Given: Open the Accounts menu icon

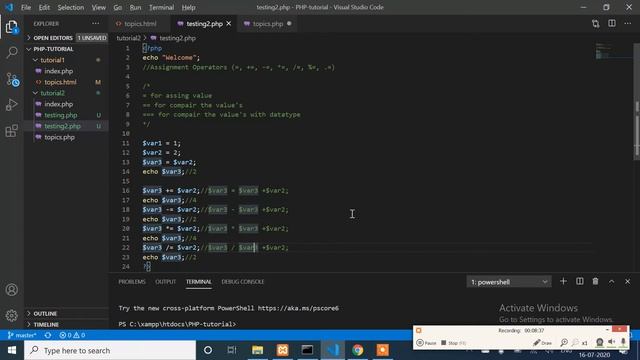Looking at the screenshot, I should click(x=12, y=290).
